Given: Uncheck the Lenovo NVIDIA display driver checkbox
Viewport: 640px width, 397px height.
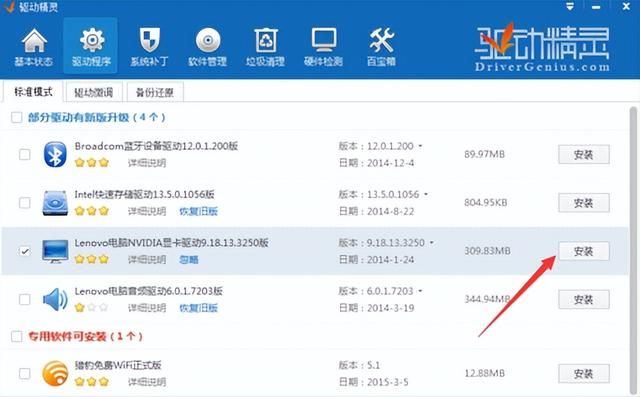Looking at the screenshot, I should (25, 251).
